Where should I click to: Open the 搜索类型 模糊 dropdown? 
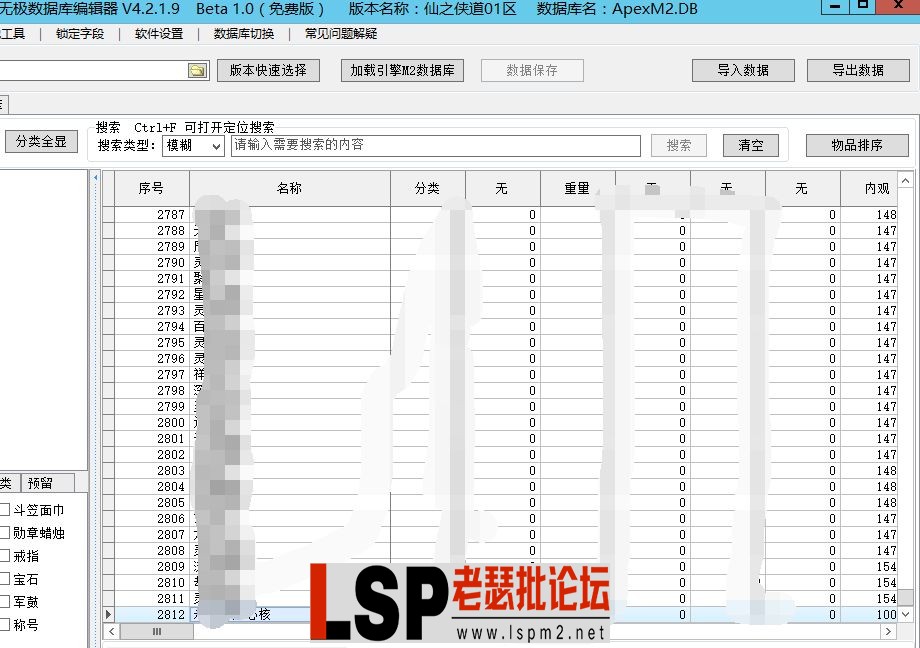pos(193,146)
